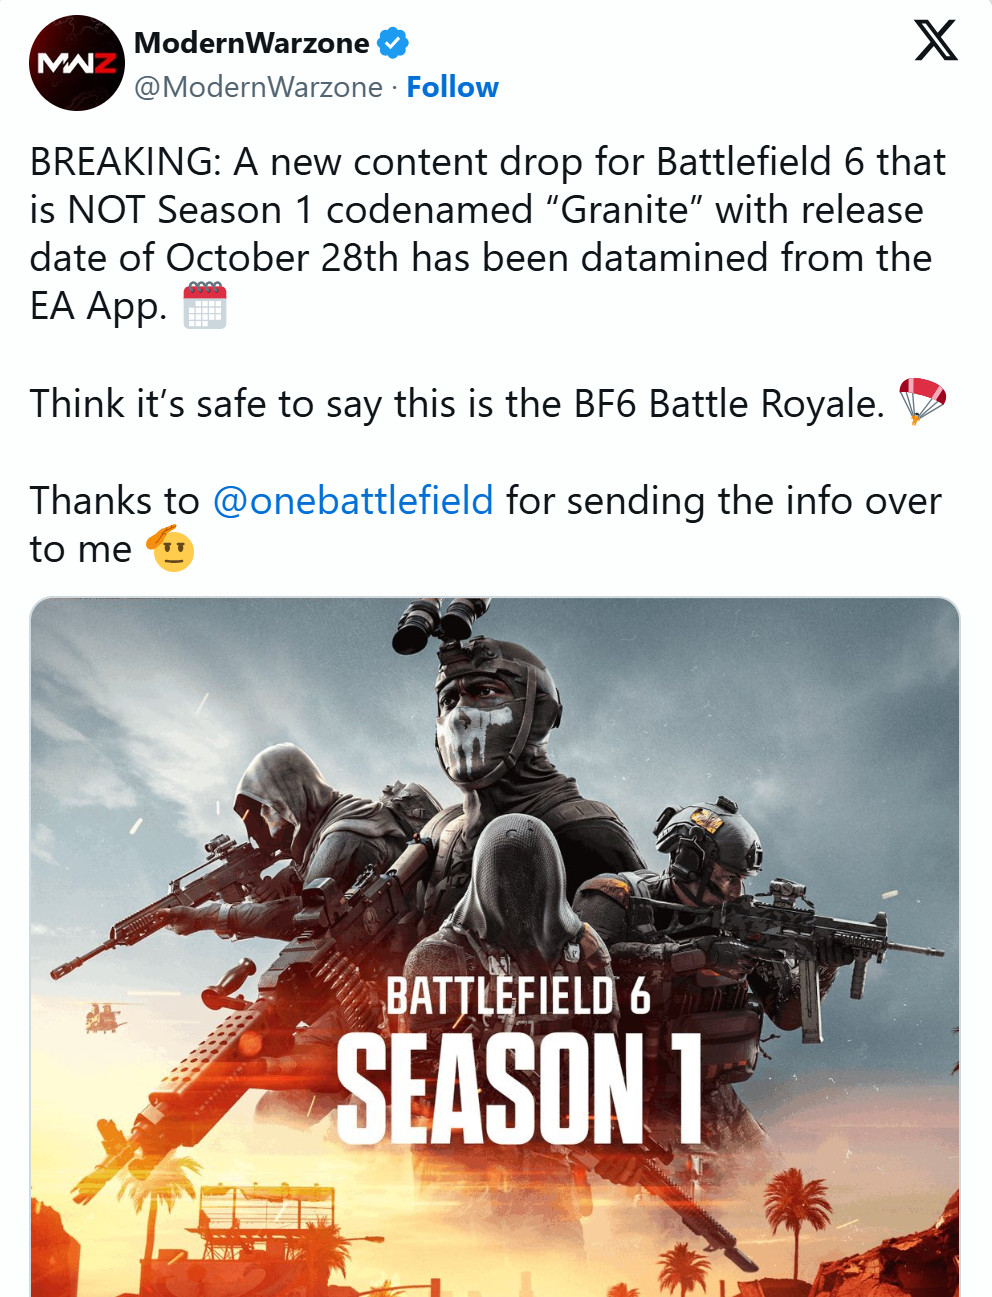Click the blue verified badge
This screenshot has width=992, height=1297.
point(393,43)
